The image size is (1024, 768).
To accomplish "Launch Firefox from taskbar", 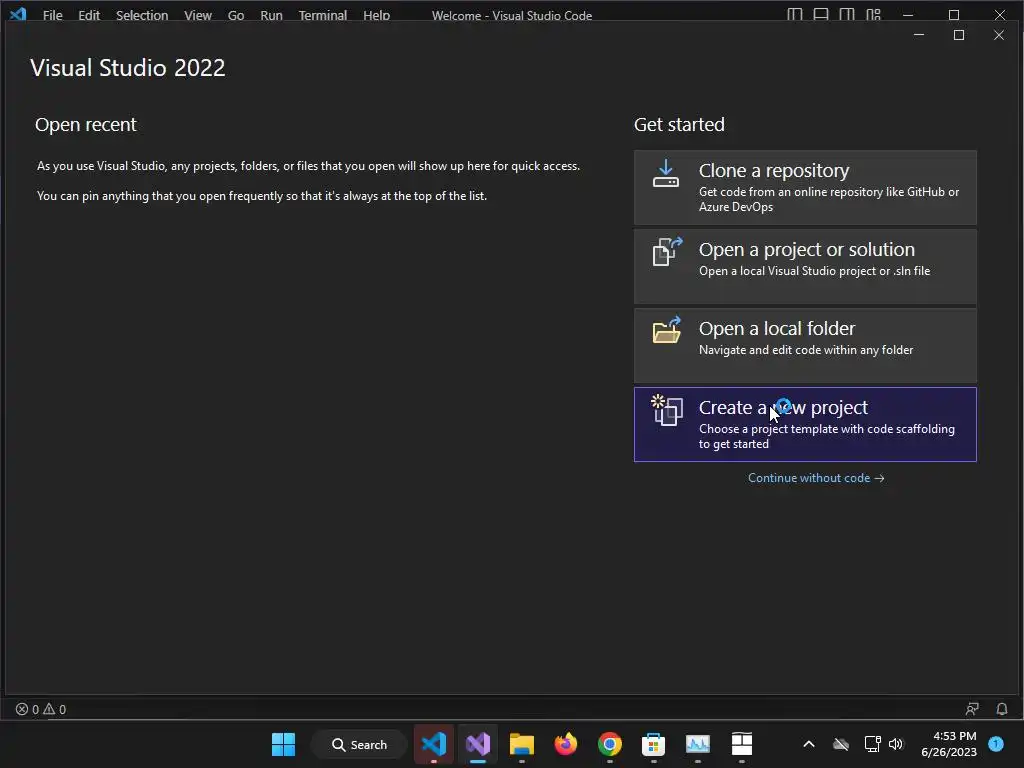I will tap(566, 744).
